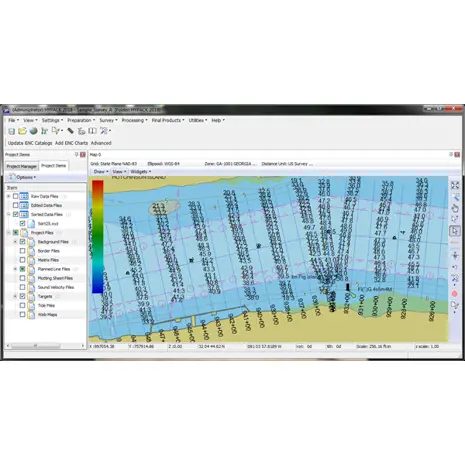Check the Web Maps checkbox
Image resolution: width=465 pixels, height=465 pixels.
[x=22, y=314]
